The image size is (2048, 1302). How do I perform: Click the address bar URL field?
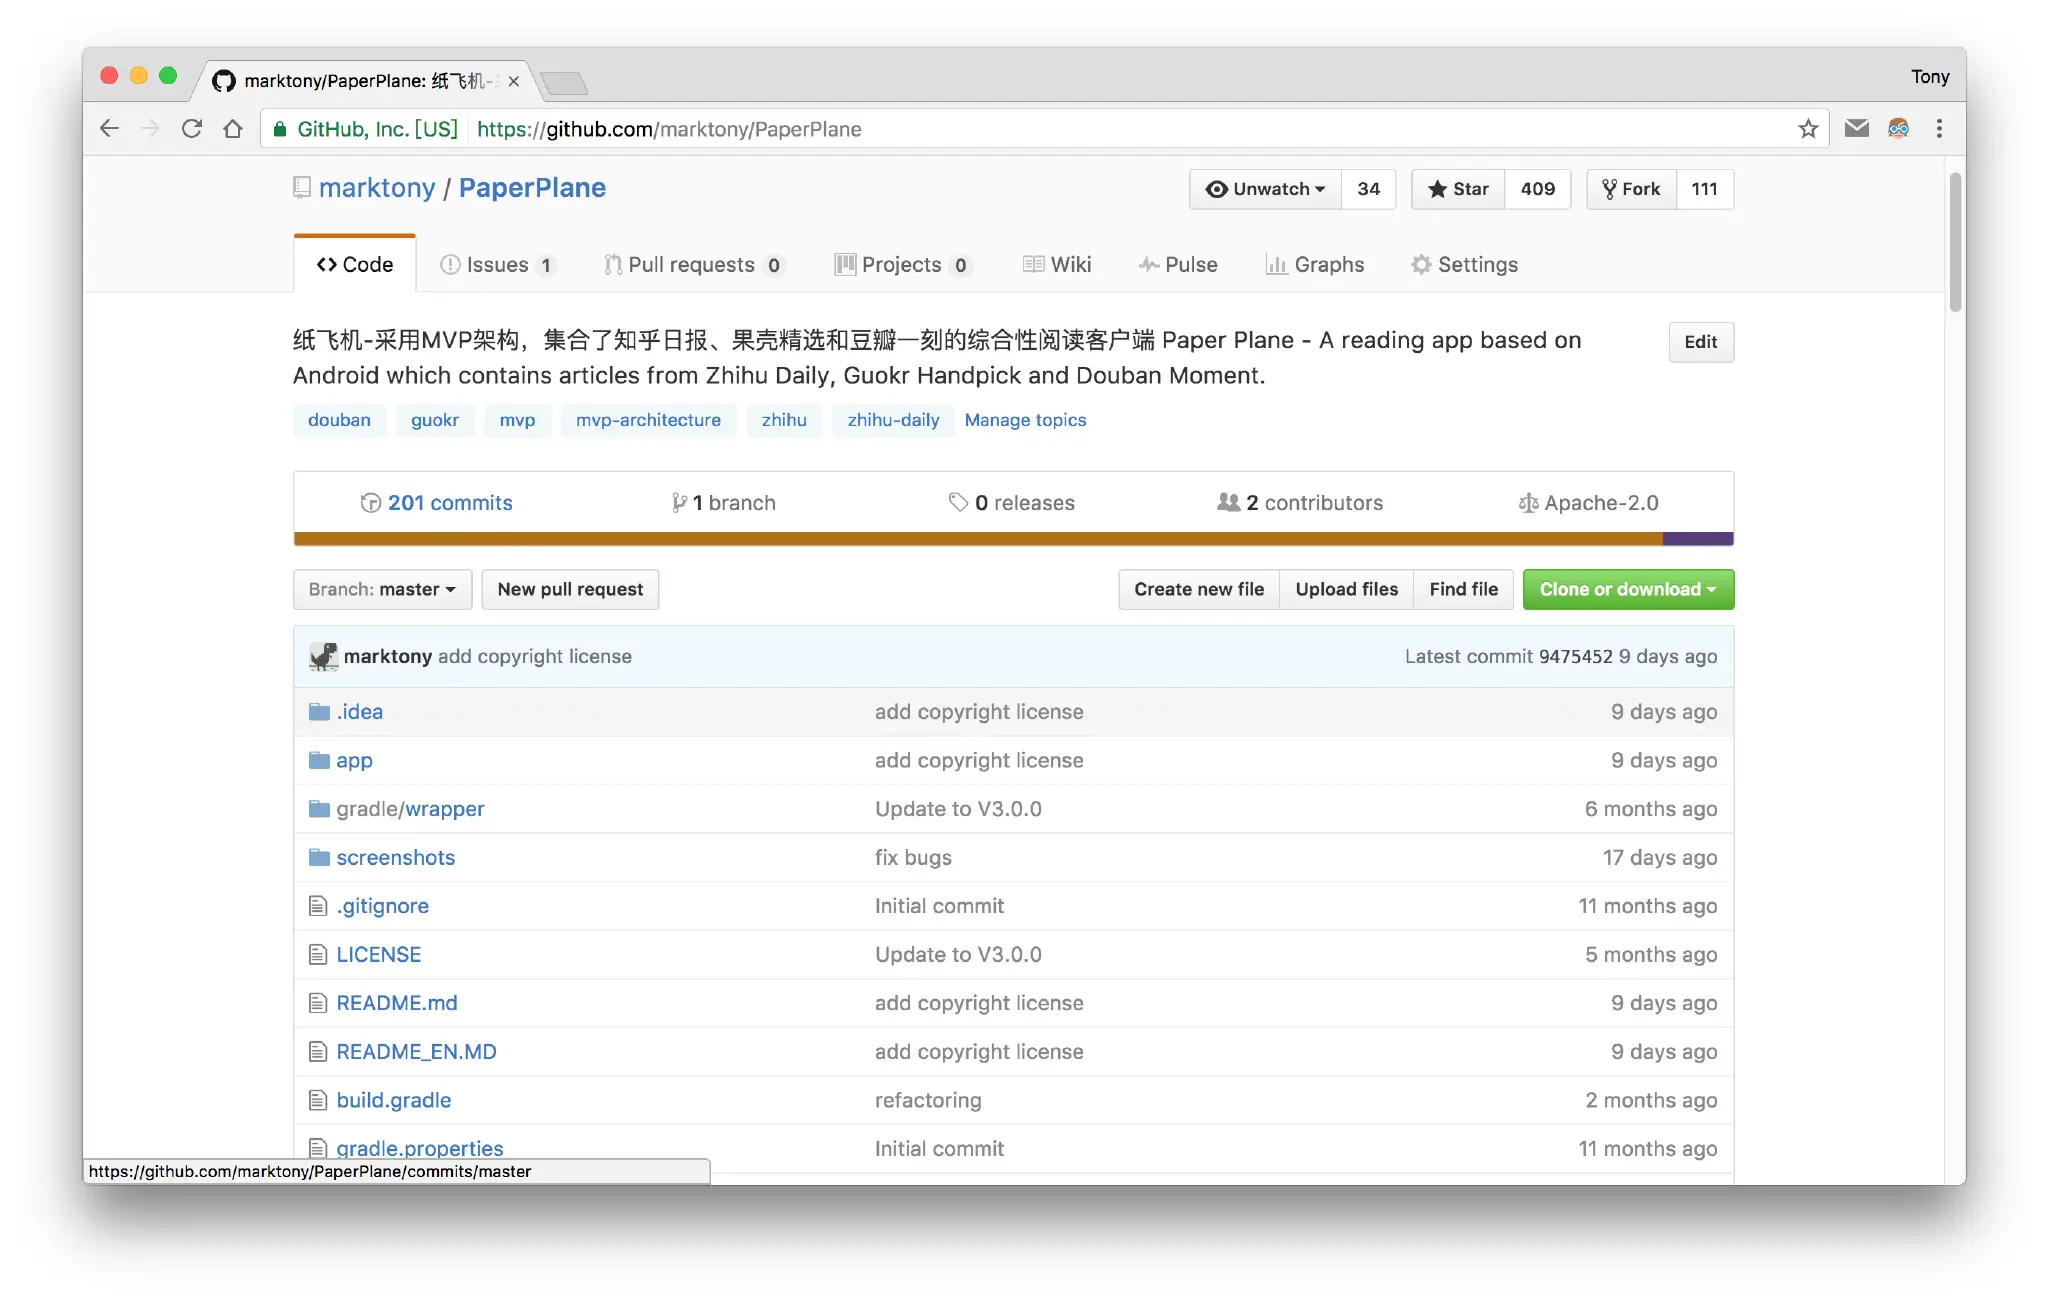tap(1046, 129)
